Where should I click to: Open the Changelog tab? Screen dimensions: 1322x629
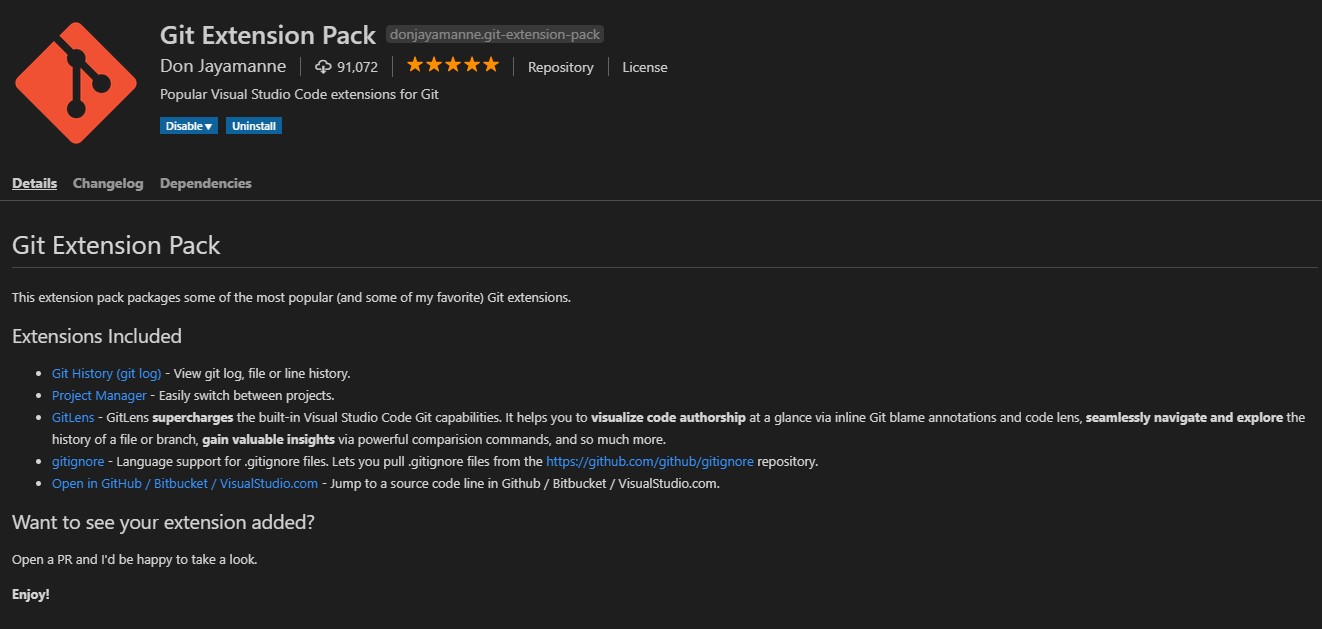(108, 183)
